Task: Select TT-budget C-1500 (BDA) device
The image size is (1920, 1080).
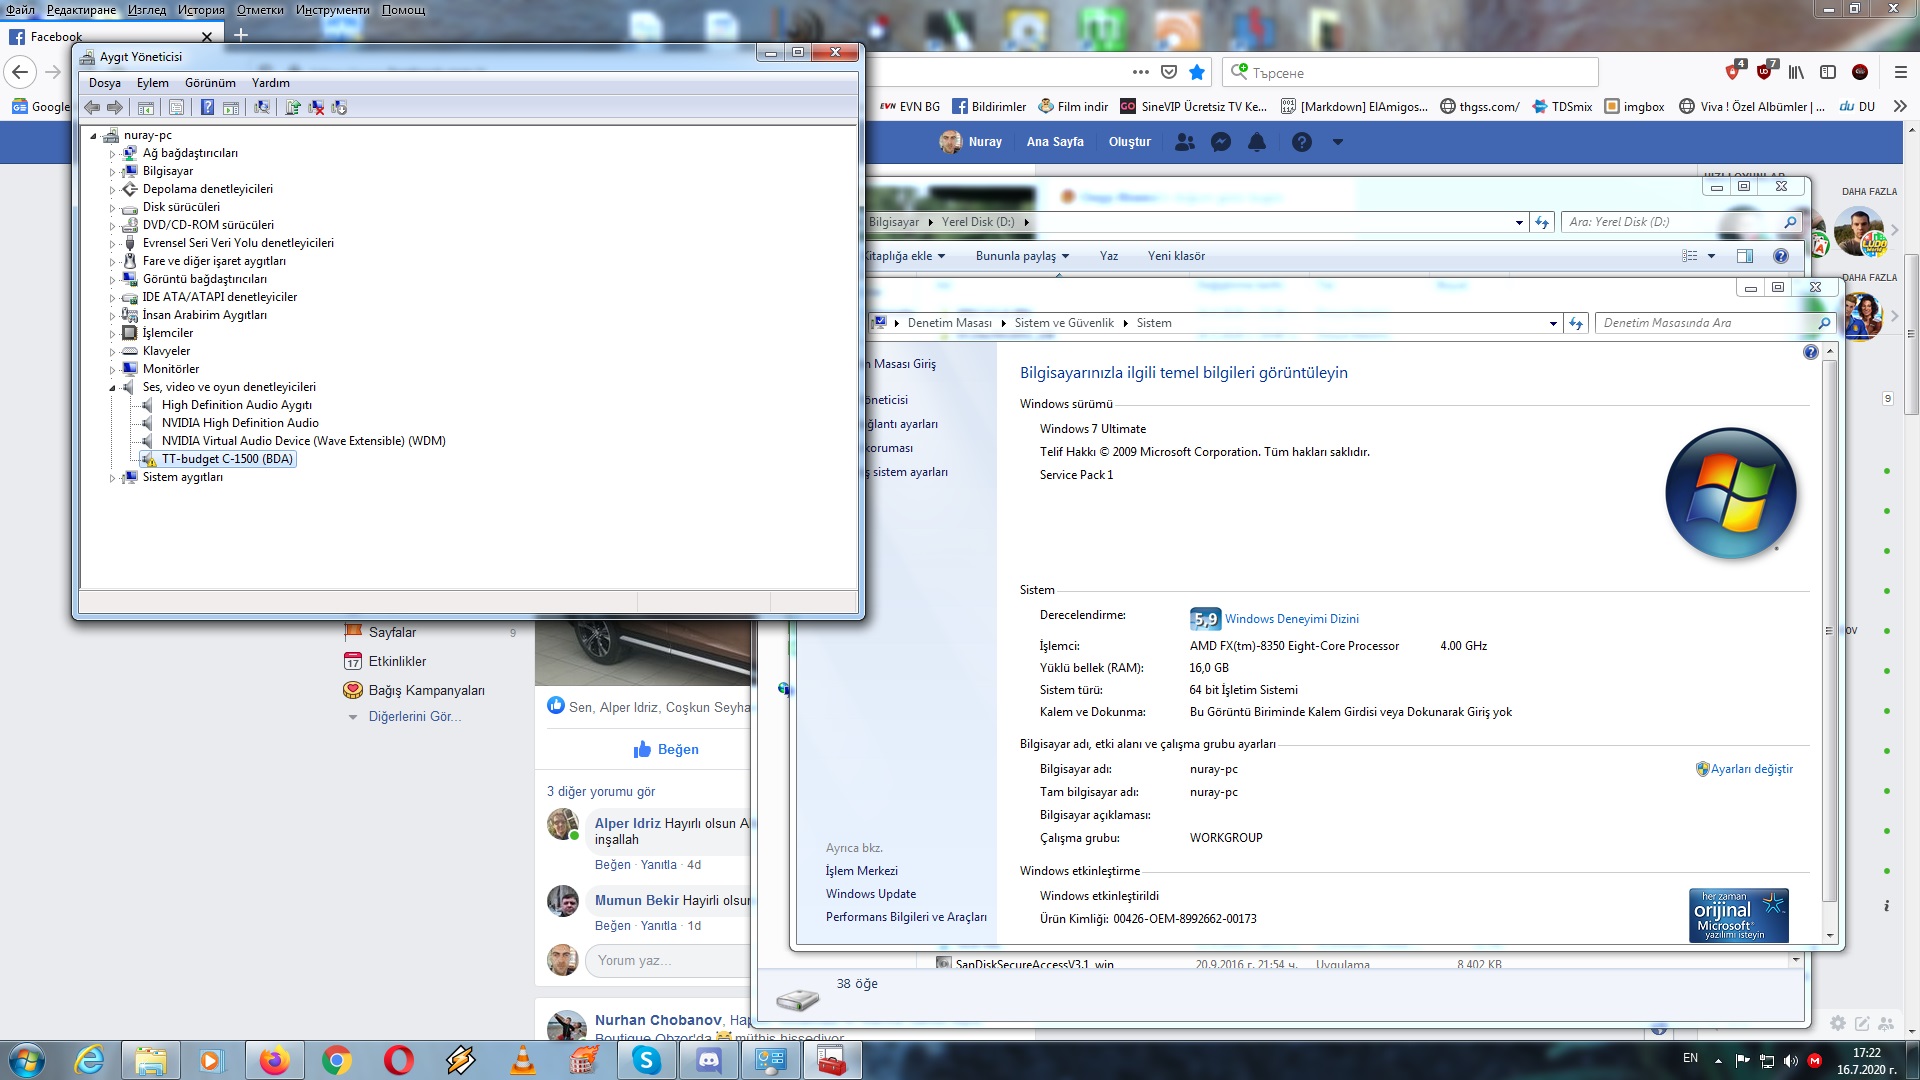Action: click(227, 459)
